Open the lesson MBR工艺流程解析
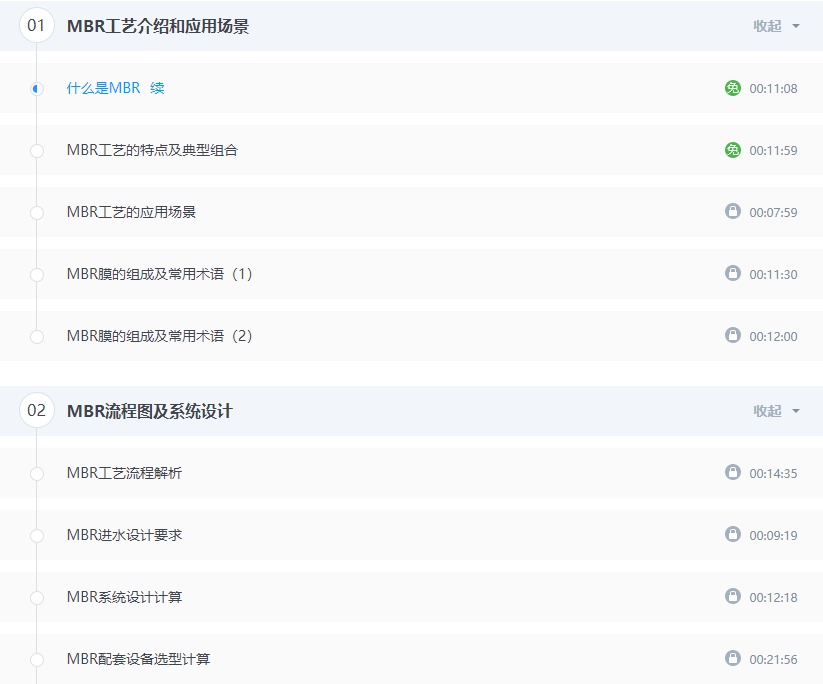Screen dimensions: 823x684 [124, 473]
